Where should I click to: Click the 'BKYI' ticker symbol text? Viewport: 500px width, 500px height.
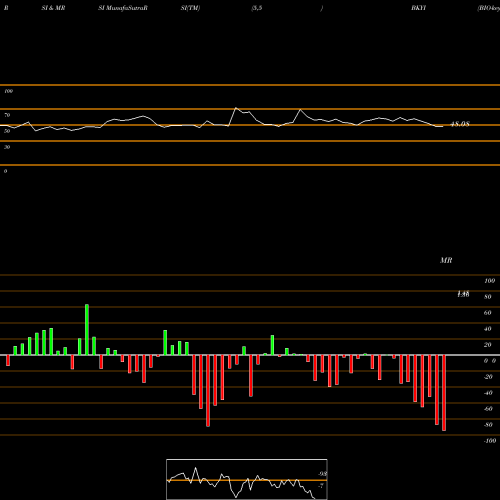(x=418, y=8)
